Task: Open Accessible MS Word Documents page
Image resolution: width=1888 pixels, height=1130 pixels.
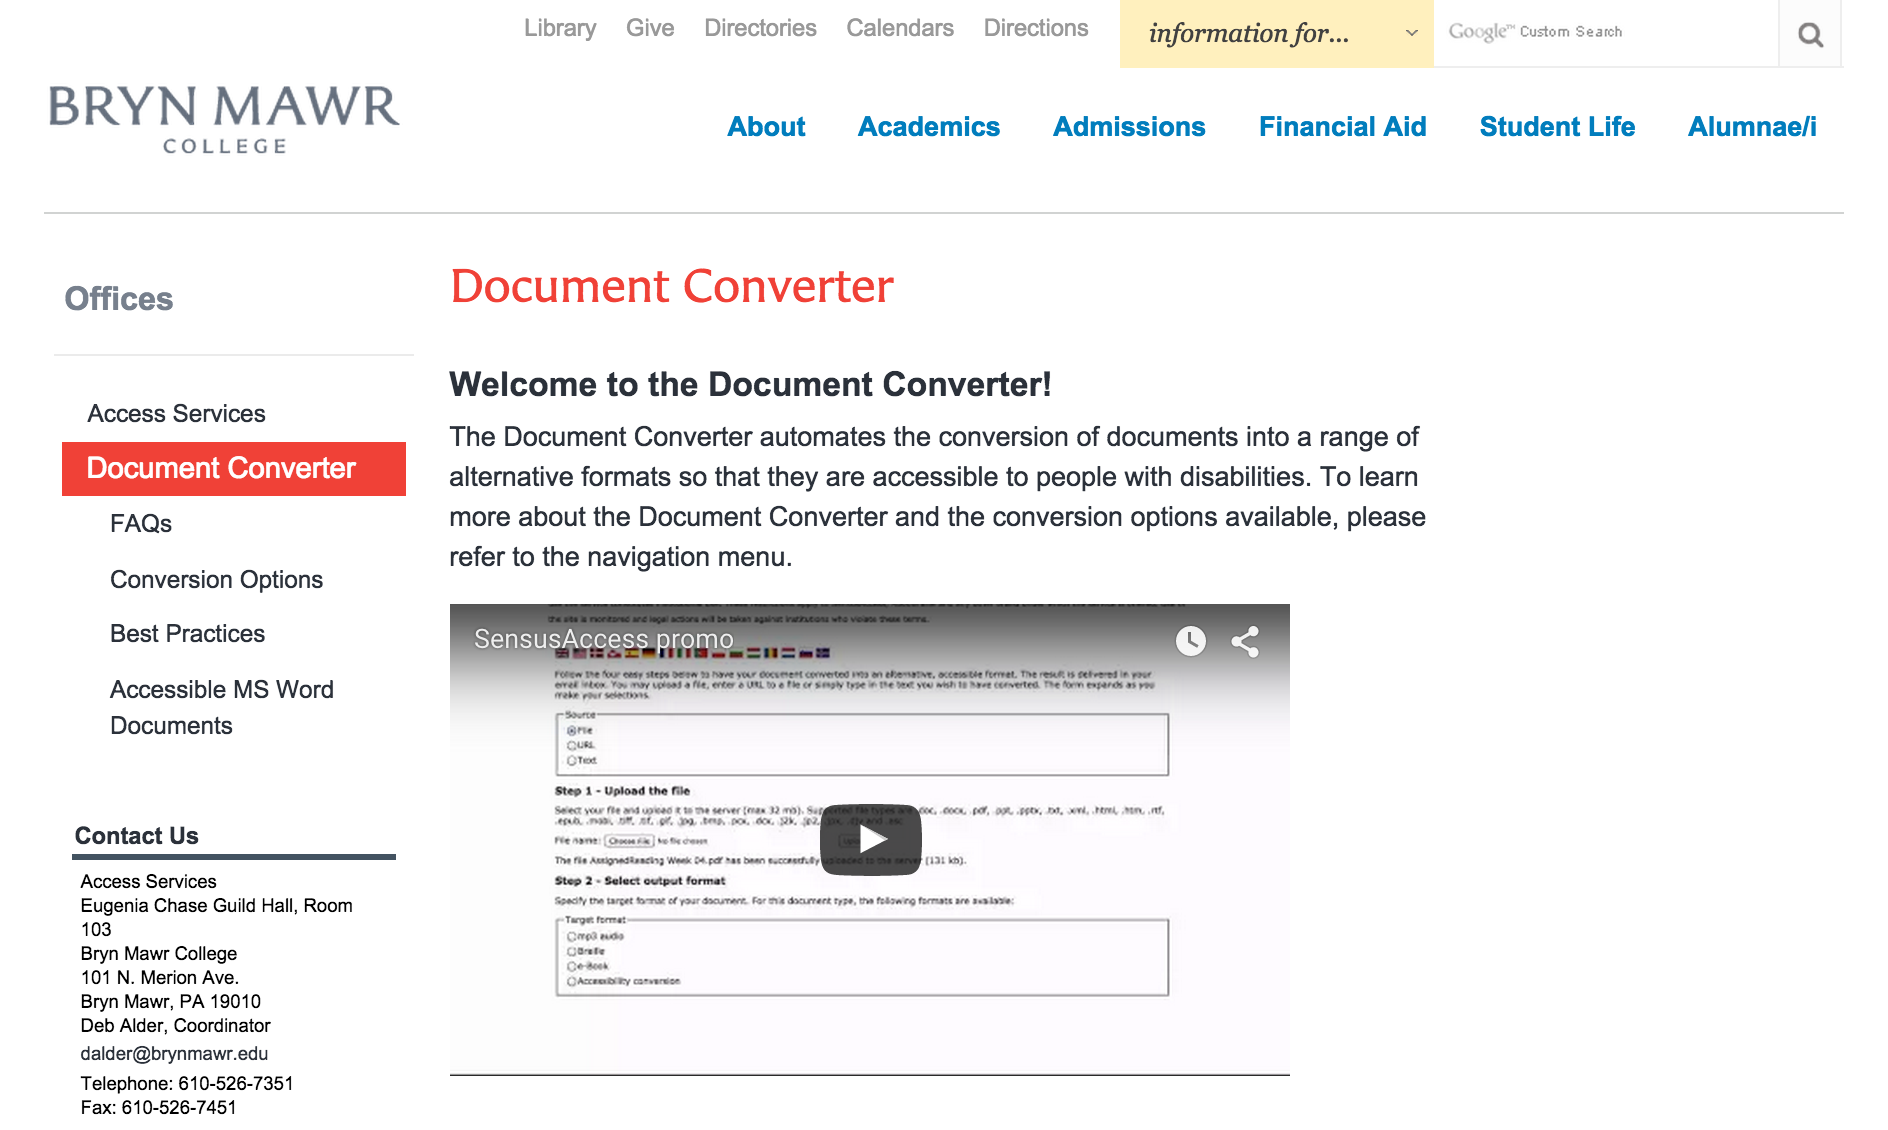Action: tap(222, 708)
